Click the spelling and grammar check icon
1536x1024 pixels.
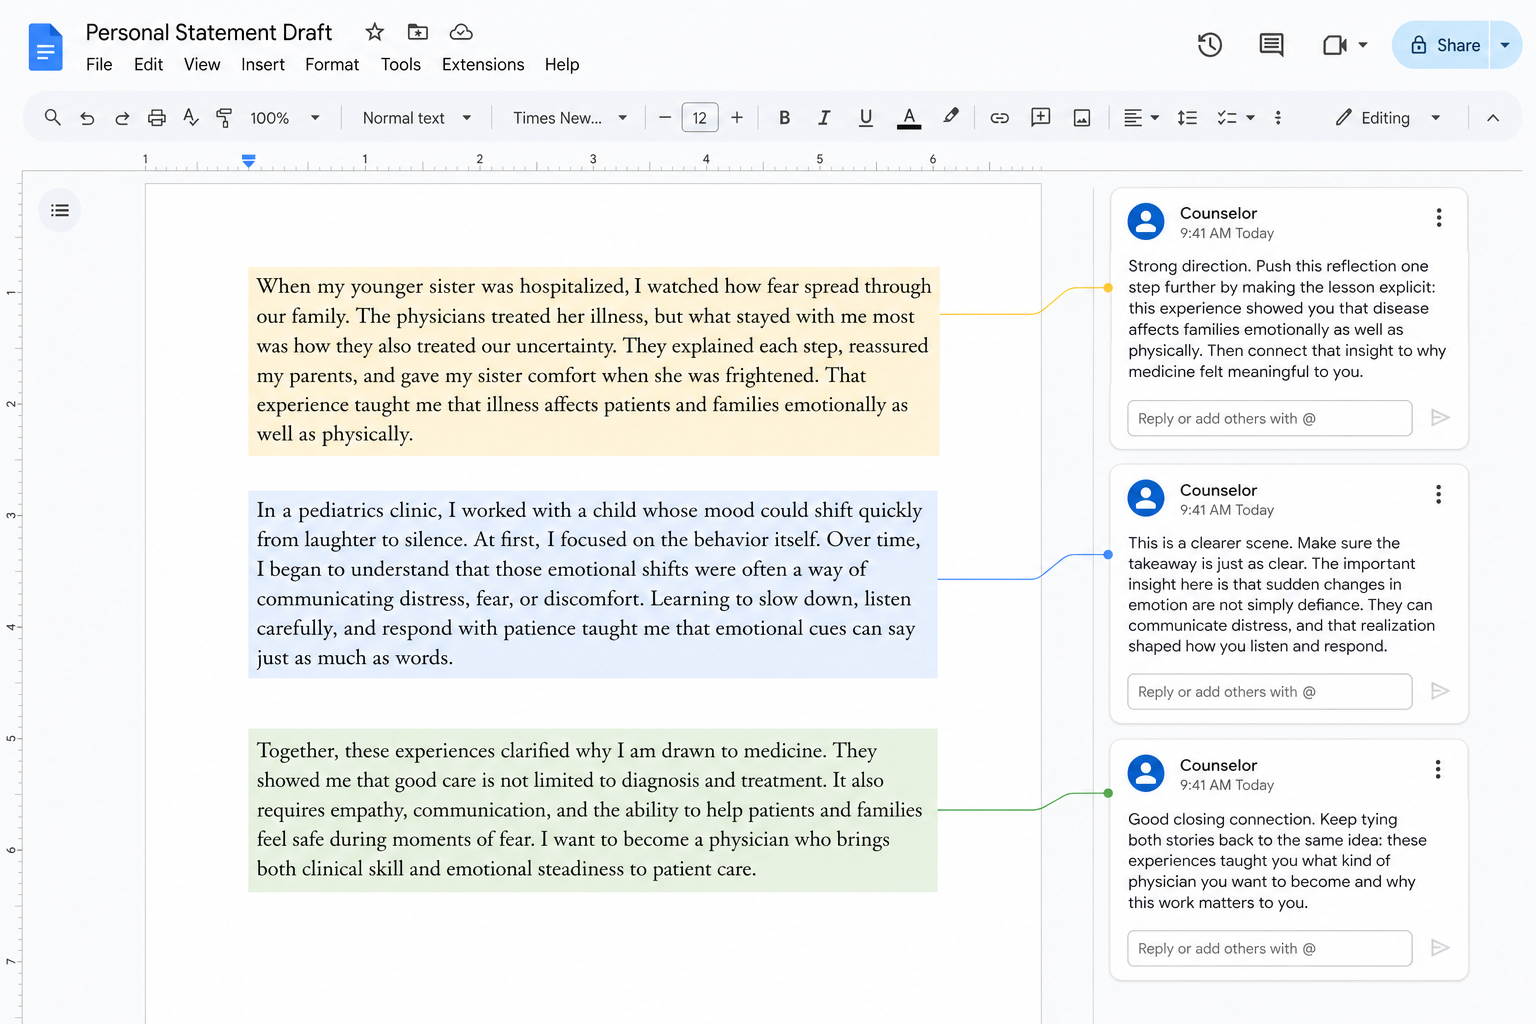(x=191, y=118)
